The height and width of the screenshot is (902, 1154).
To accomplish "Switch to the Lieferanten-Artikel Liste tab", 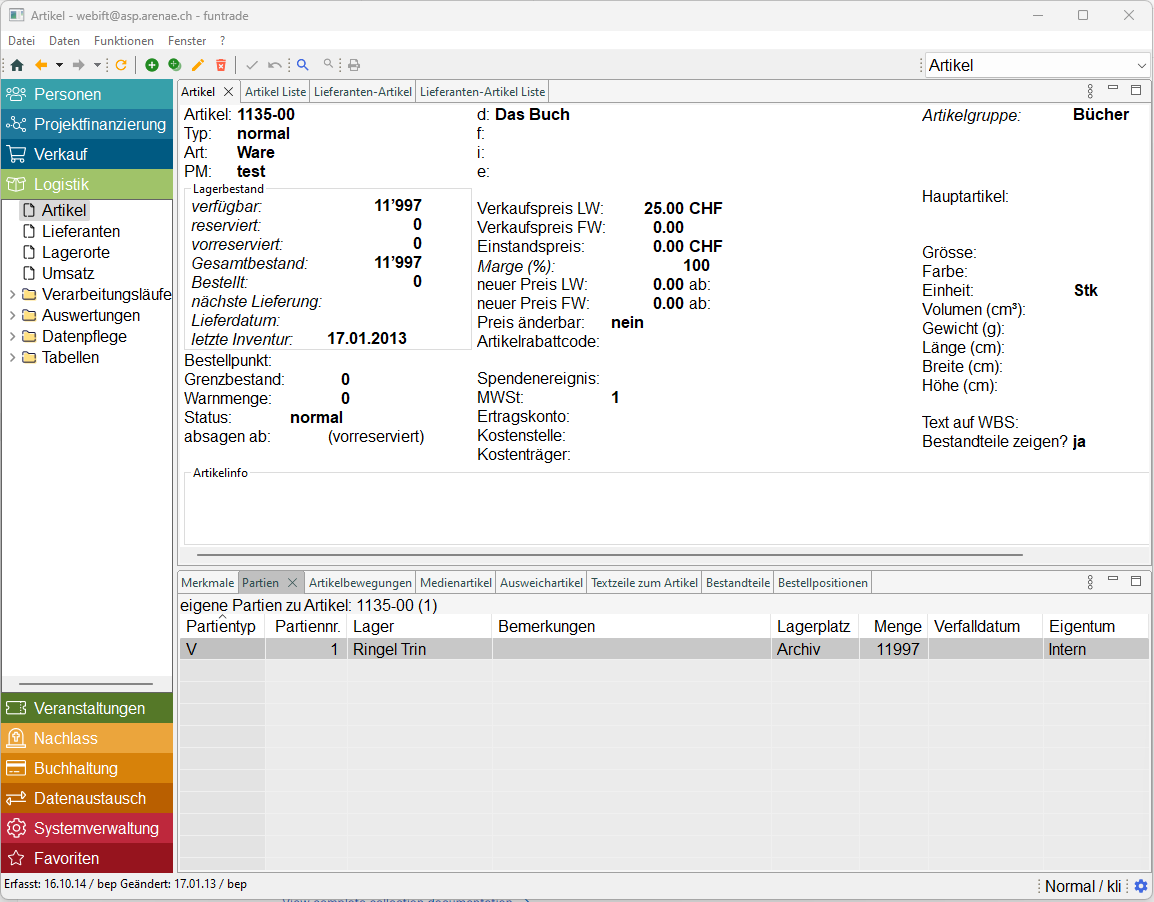I will click(482, 92).
